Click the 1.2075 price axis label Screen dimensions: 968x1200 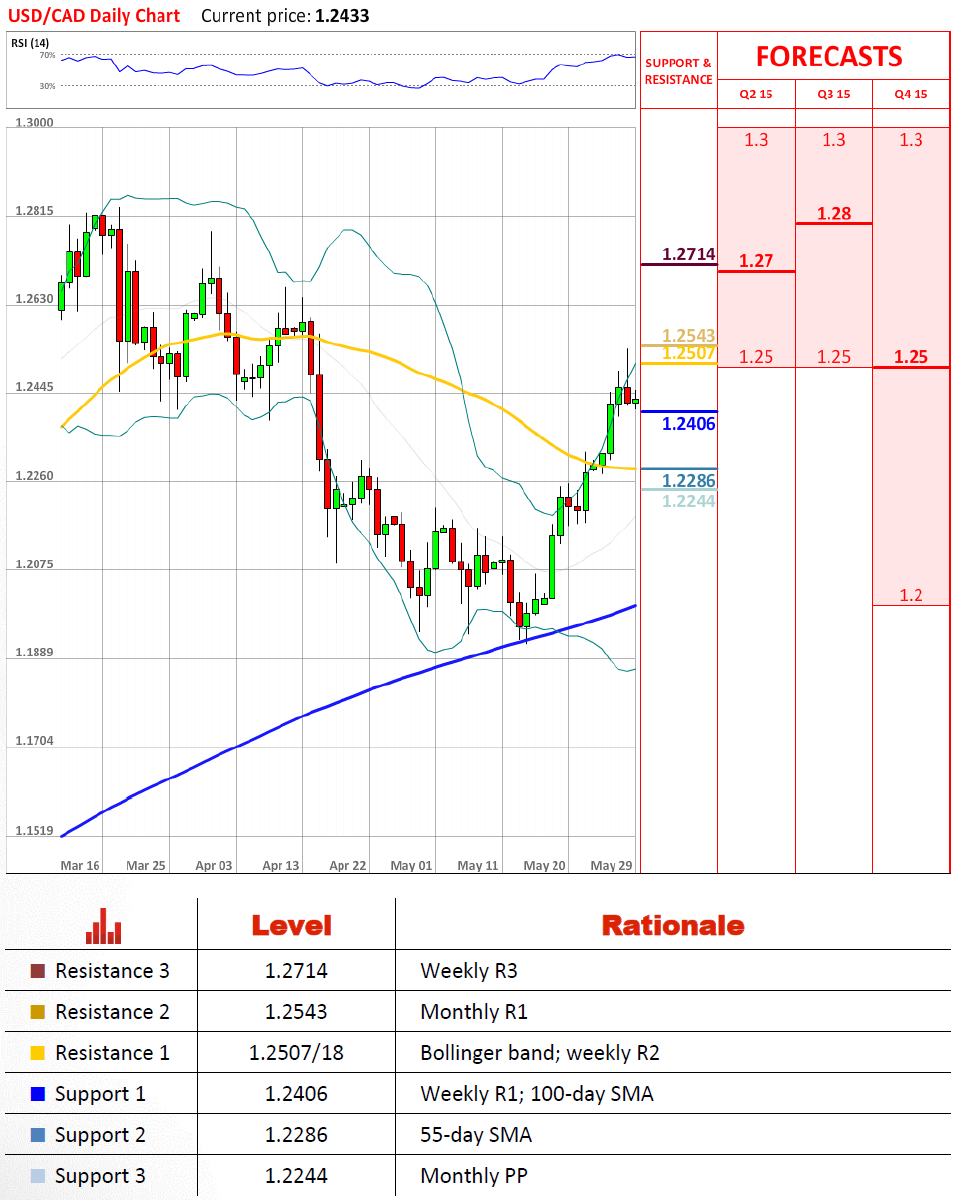(35, 564)
